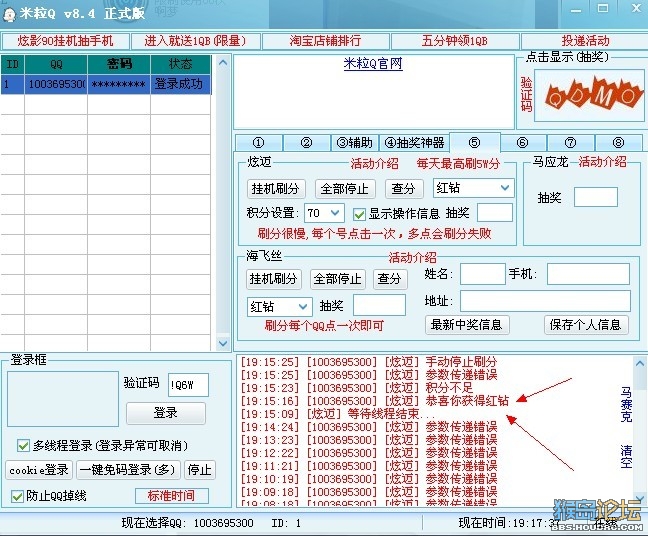The height and width of the screenshot is (536, 648).
Task: Open the 积分设置 dropdown showing 70
Action: tap(324, 213)
